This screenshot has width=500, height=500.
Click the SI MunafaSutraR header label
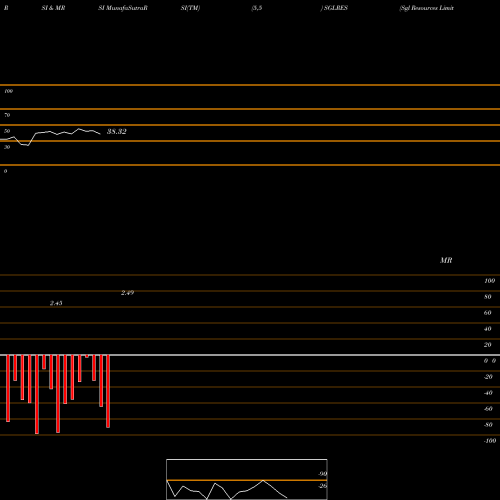(123, 8)
